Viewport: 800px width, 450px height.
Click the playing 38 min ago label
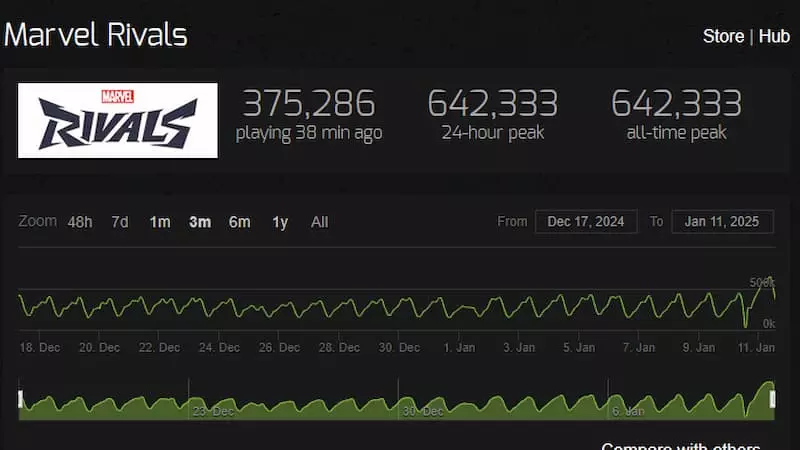pyautogui.click(x=309, y=133)
